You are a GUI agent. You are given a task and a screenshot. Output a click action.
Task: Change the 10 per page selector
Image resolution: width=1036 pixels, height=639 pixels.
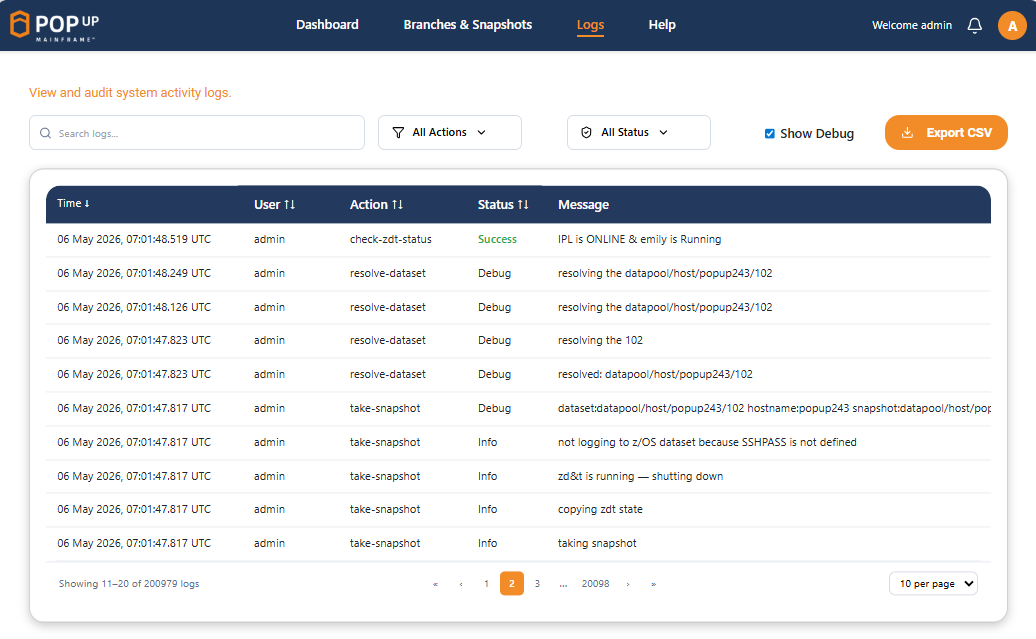(933, 583)
